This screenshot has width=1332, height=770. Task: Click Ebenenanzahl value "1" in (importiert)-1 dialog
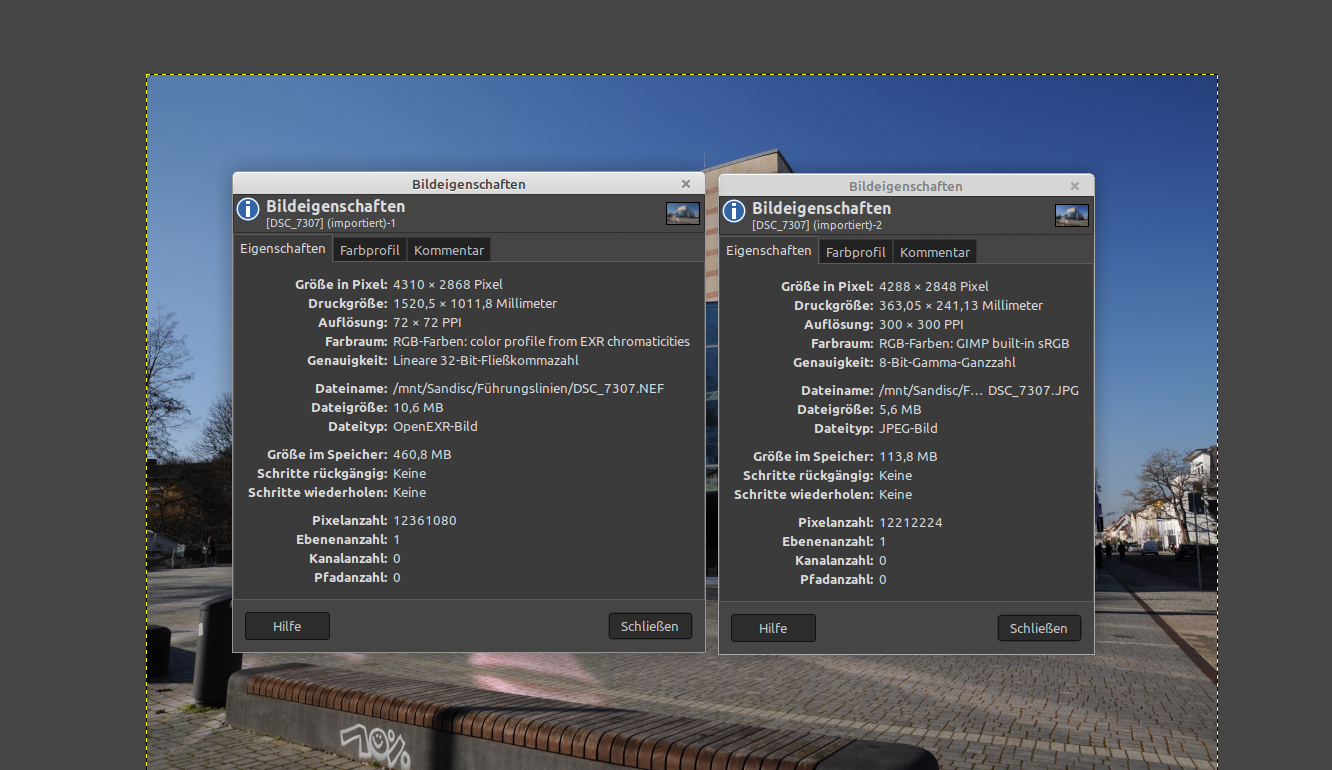[397, 539]
